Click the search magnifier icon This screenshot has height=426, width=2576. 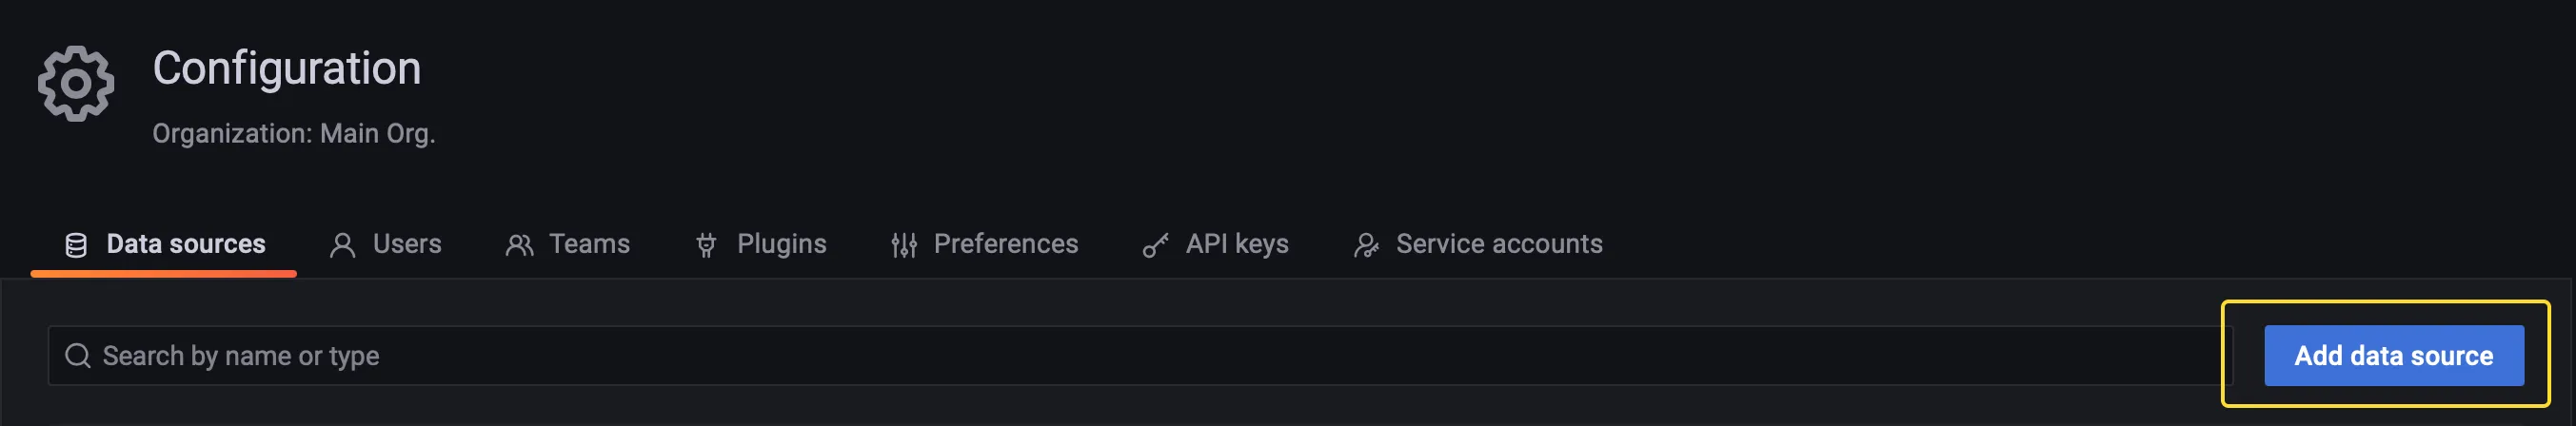tap(78, 355)
